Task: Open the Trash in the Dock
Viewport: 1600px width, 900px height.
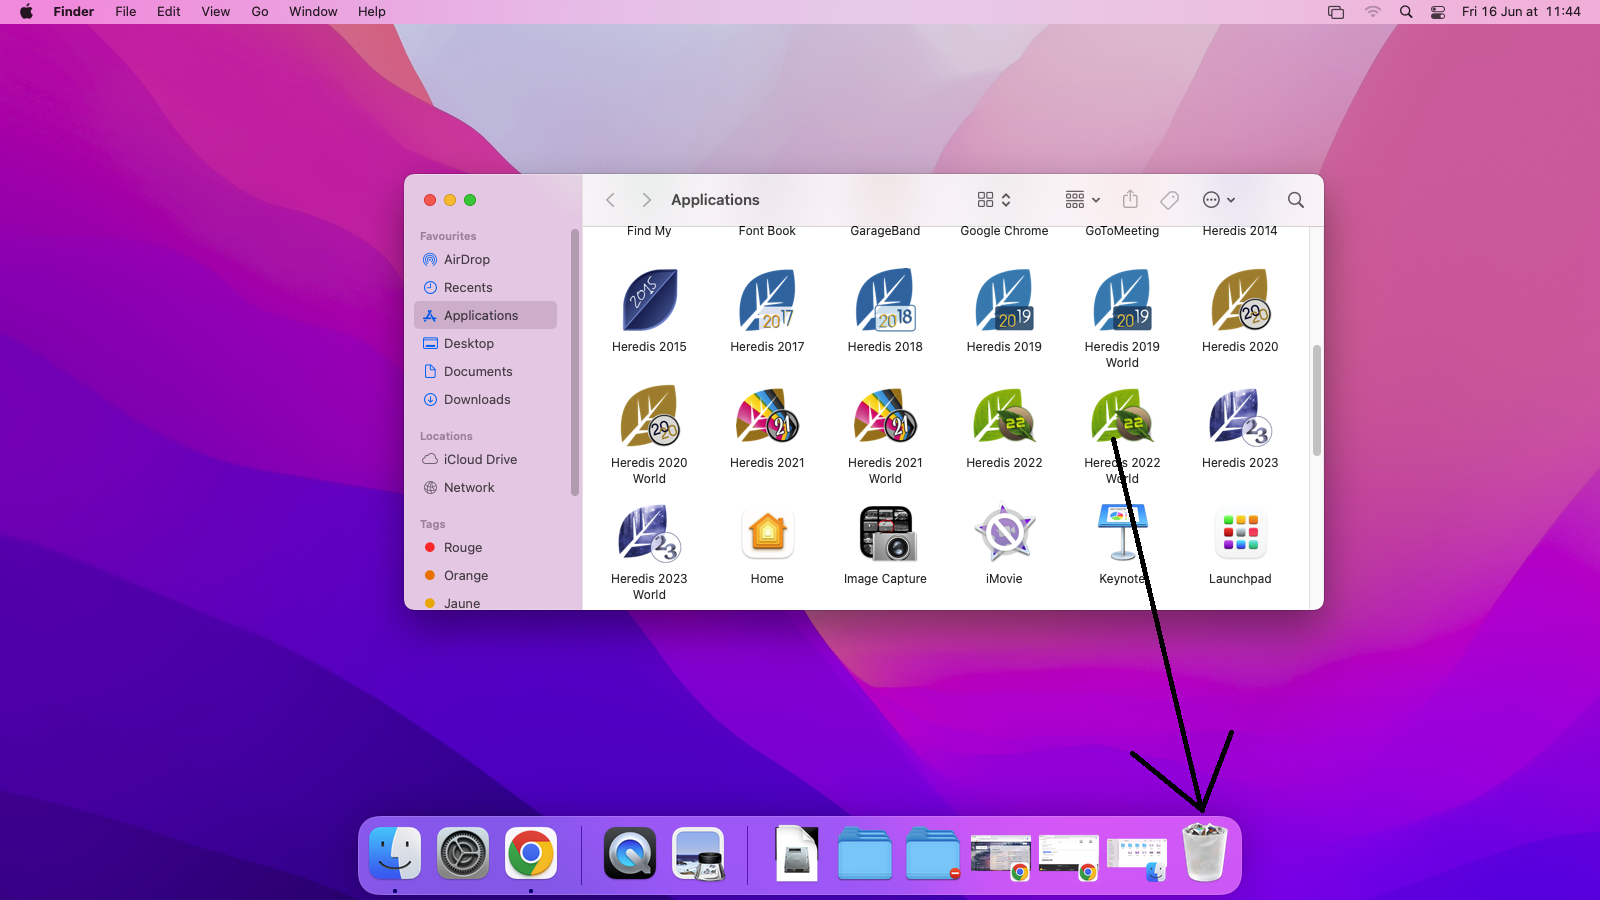Action: [x=1204, y=853]
